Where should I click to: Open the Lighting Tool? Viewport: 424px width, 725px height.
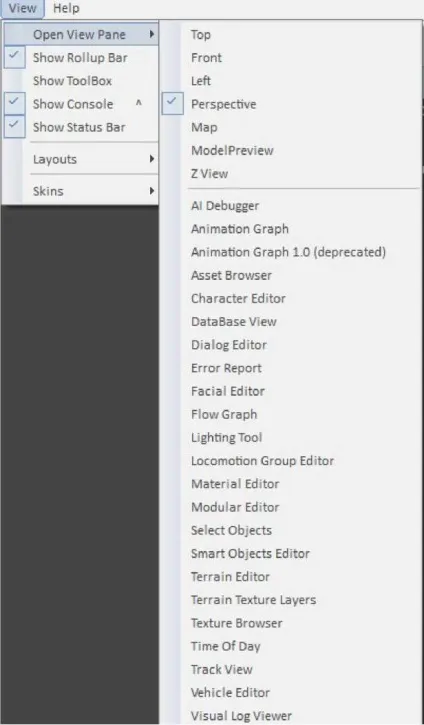291,437
